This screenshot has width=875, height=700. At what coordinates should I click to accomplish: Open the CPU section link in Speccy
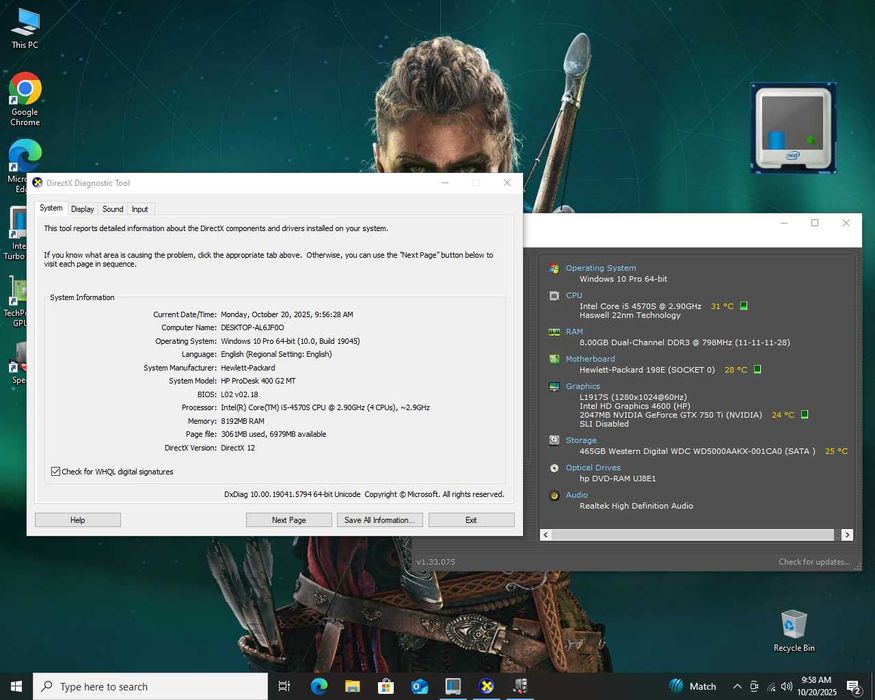pos(574,295)
